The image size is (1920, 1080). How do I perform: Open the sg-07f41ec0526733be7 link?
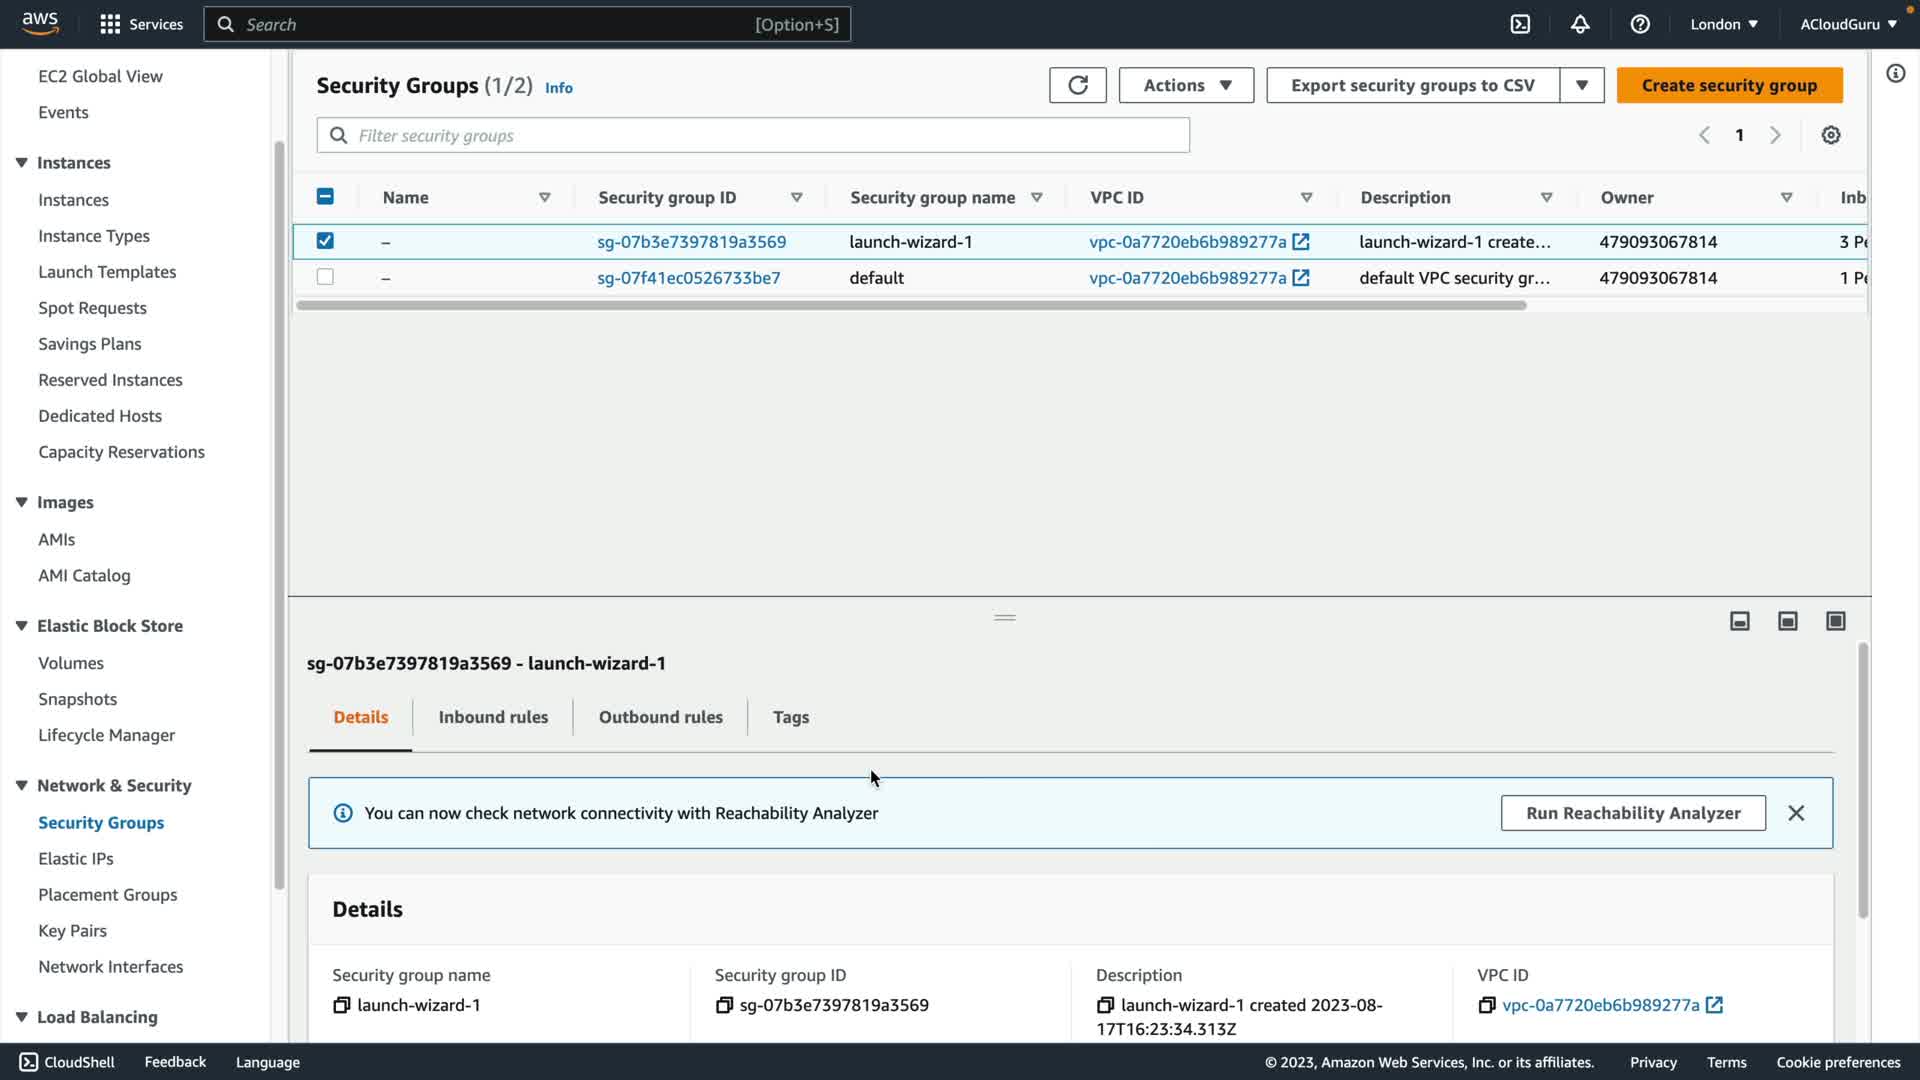[x=688, y=278]
